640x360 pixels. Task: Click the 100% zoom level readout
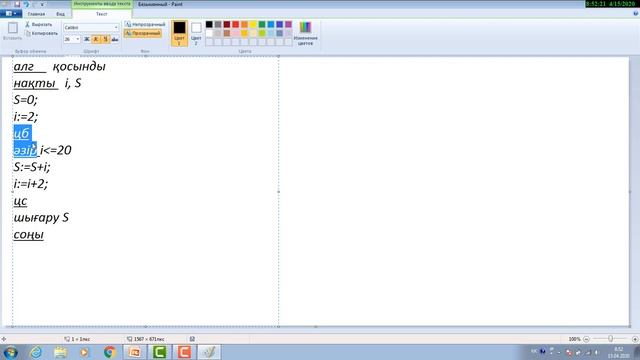pos(574,339)
